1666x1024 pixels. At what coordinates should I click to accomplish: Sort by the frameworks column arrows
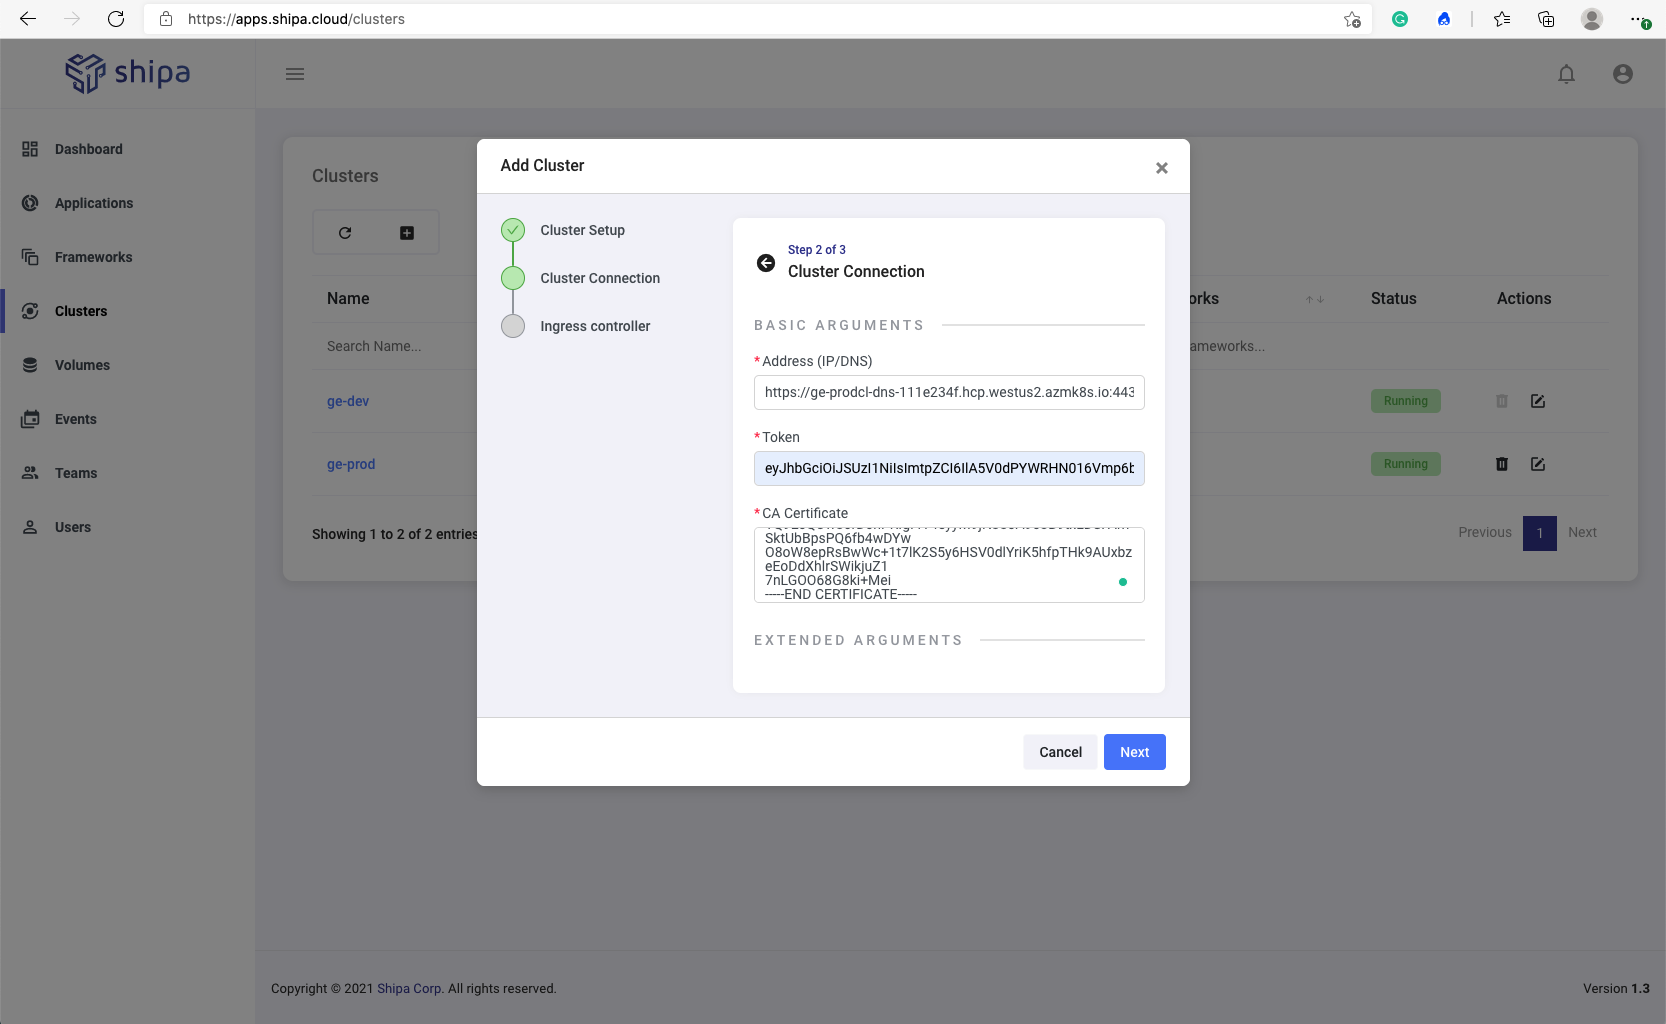click(x=1315, y=299)
